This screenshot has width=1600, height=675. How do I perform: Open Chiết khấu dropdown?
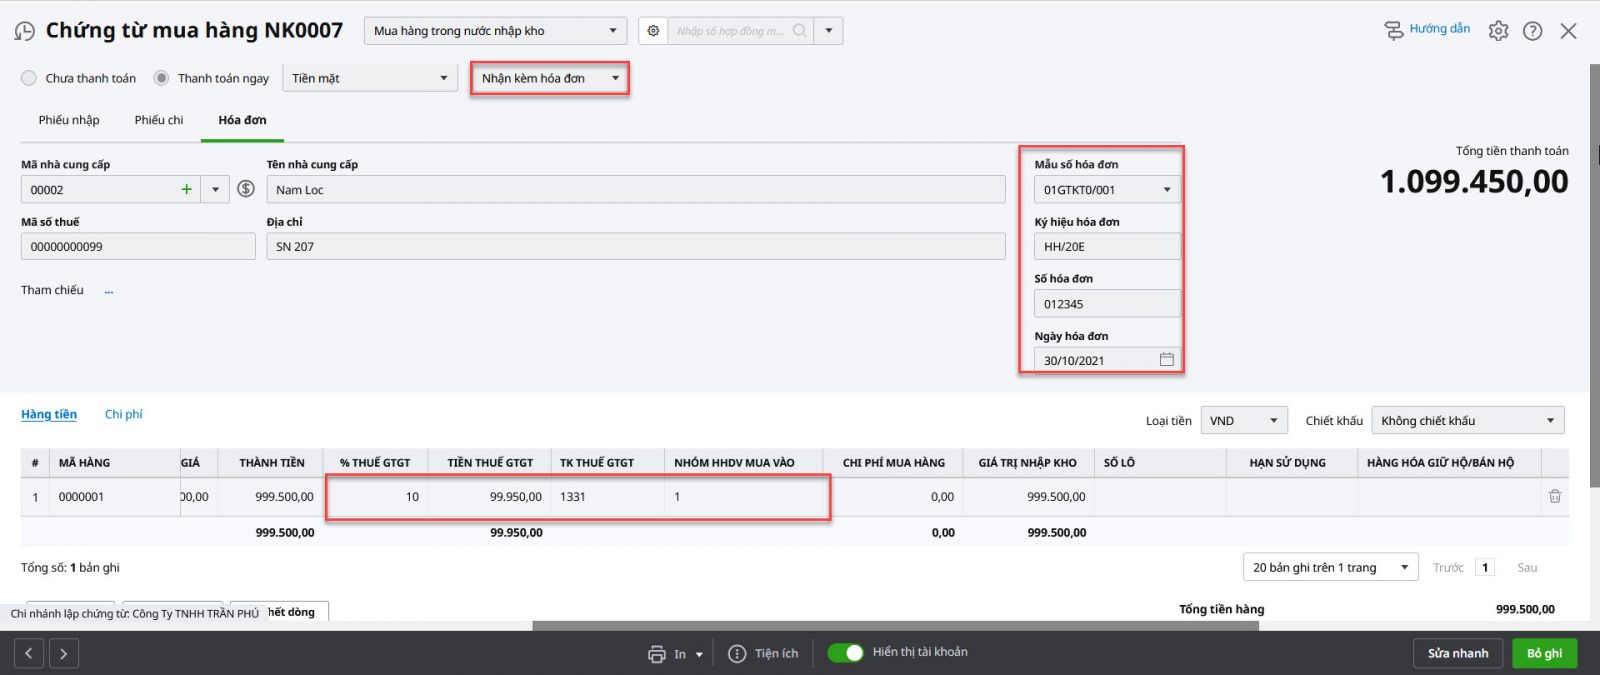[1549, 421]
